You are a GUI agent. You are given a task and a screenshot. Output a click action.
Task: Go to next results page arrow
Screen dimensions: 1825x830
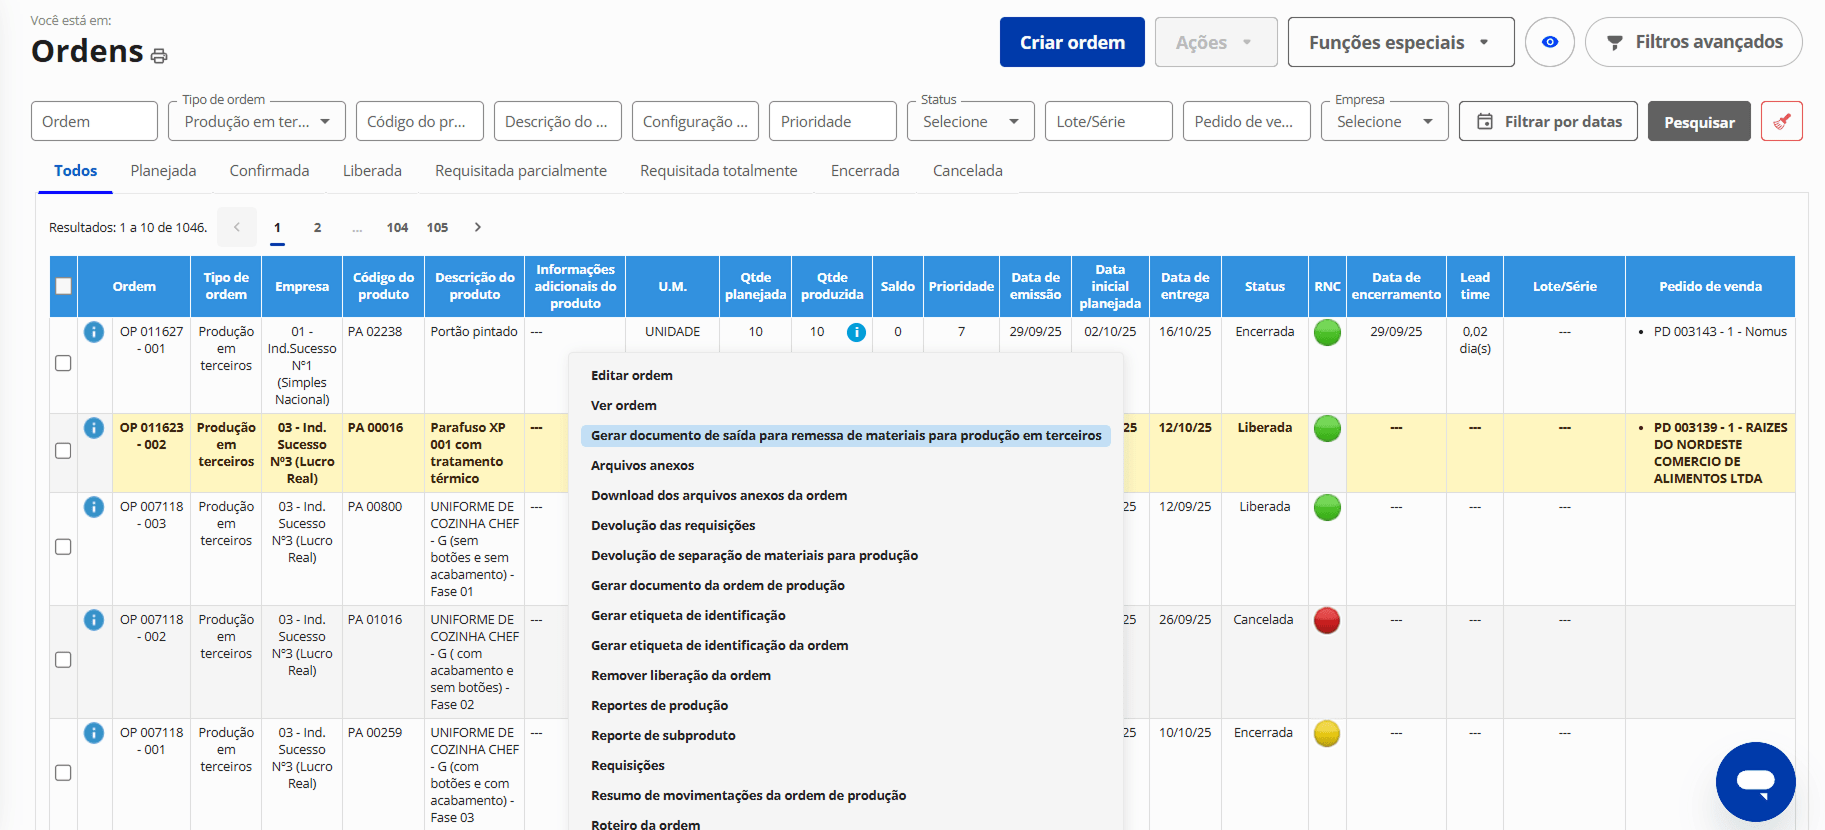coord(478,227)
